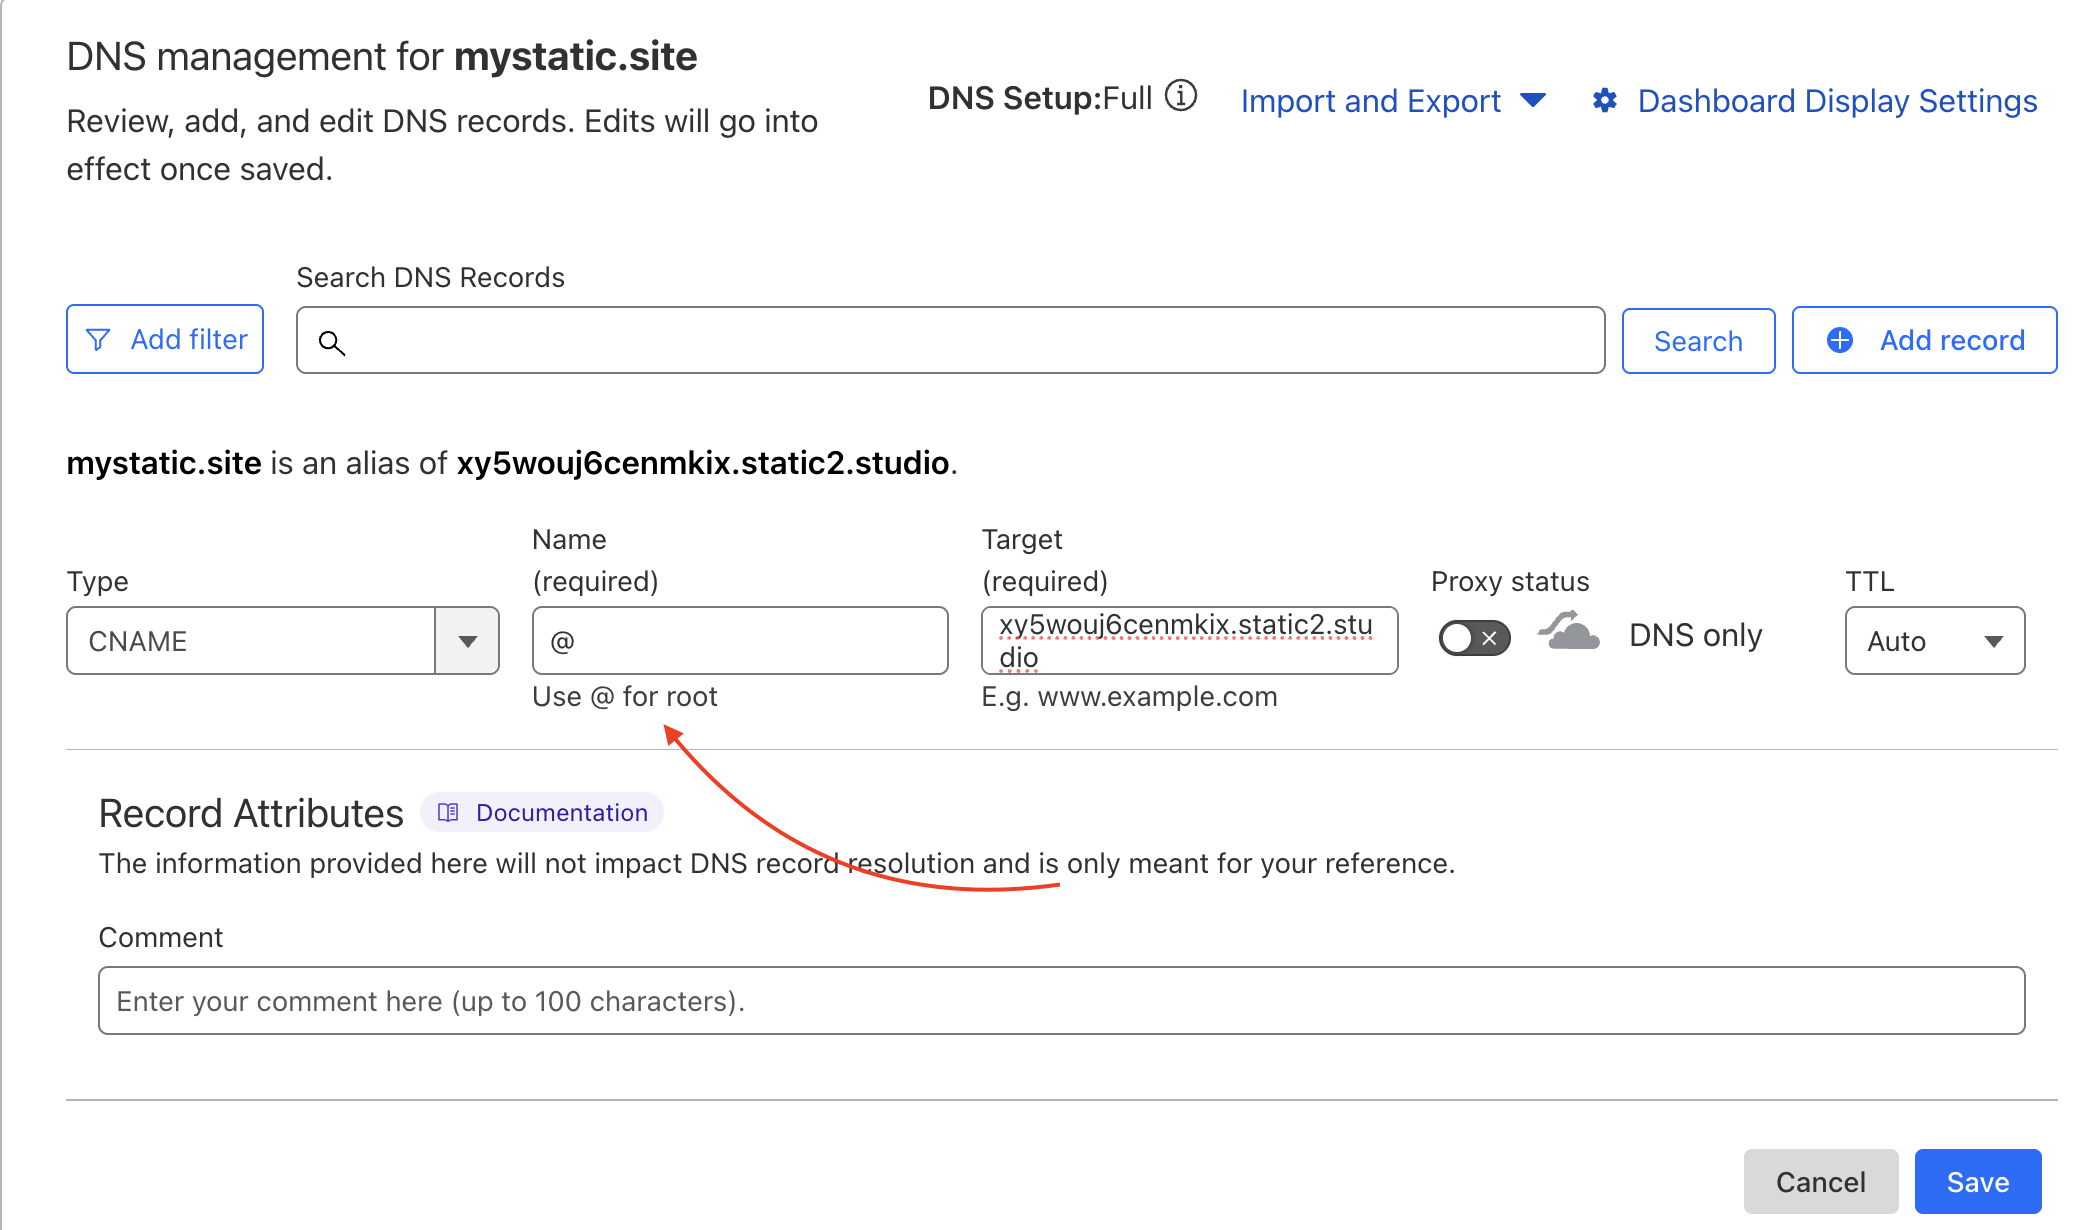Image resolution: width=2098 pixels, height=1230 pixels.
Task: Open the TTL Auto dropdown
Action: click(1934, 641)
